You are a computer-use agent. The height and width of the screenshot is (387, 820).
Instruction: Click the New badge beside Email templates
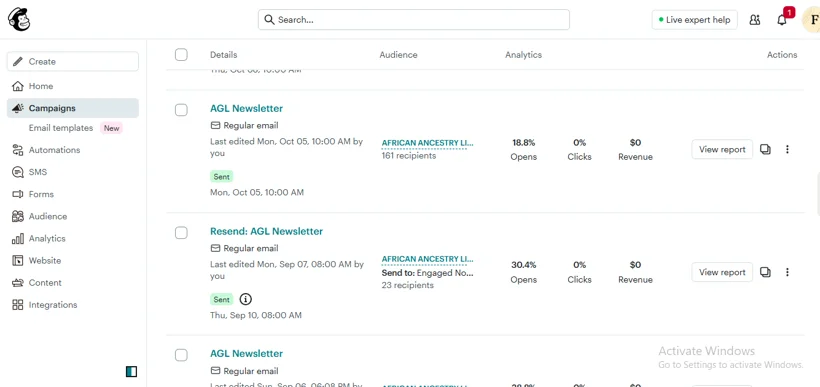111,128
